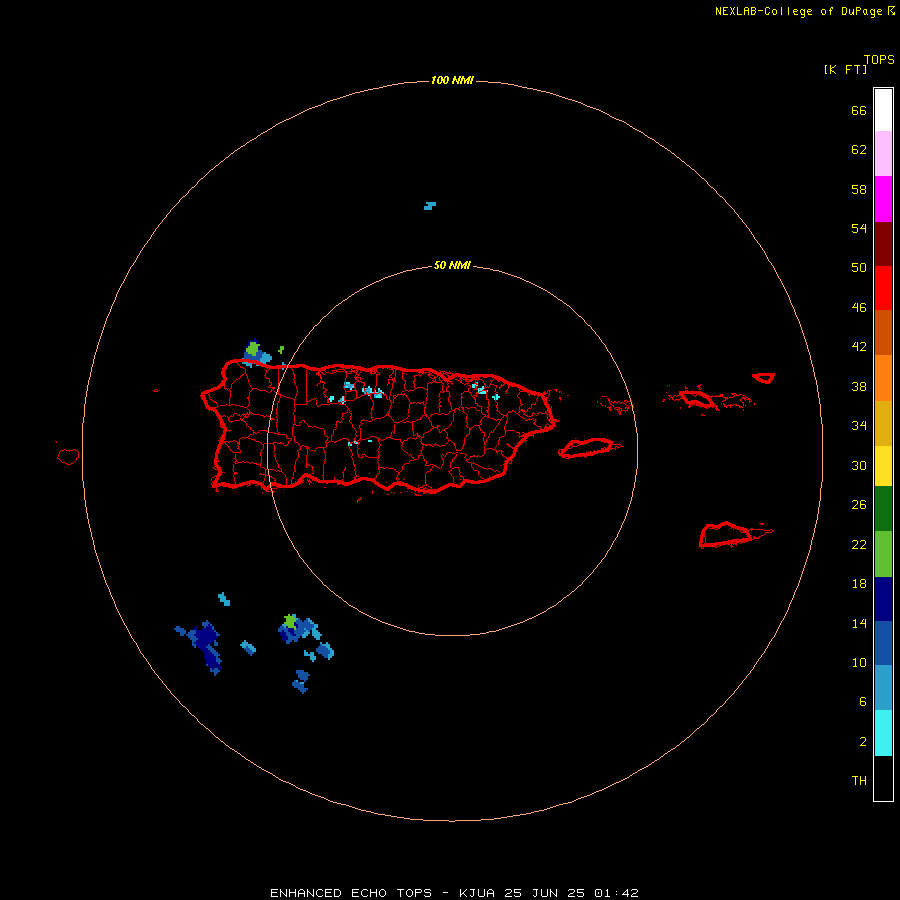Click the '25 JUN 25' date text
The image size is (900, 900).
coord(544,893)
